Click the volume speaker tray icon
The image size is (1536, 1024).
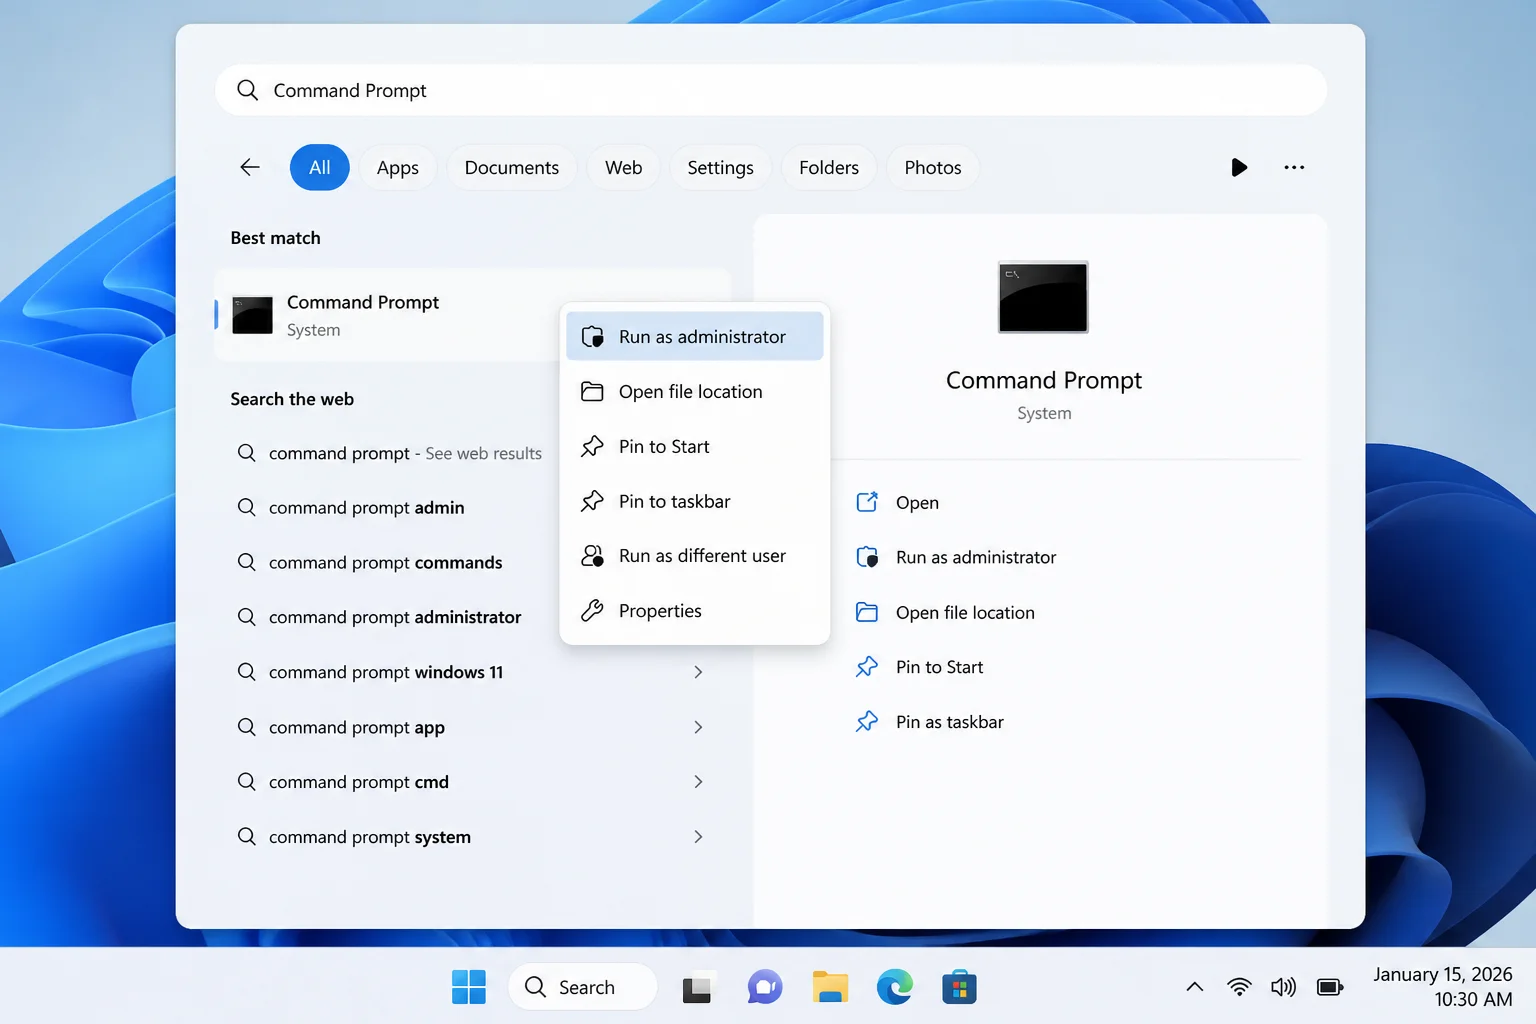point(1283,987)
